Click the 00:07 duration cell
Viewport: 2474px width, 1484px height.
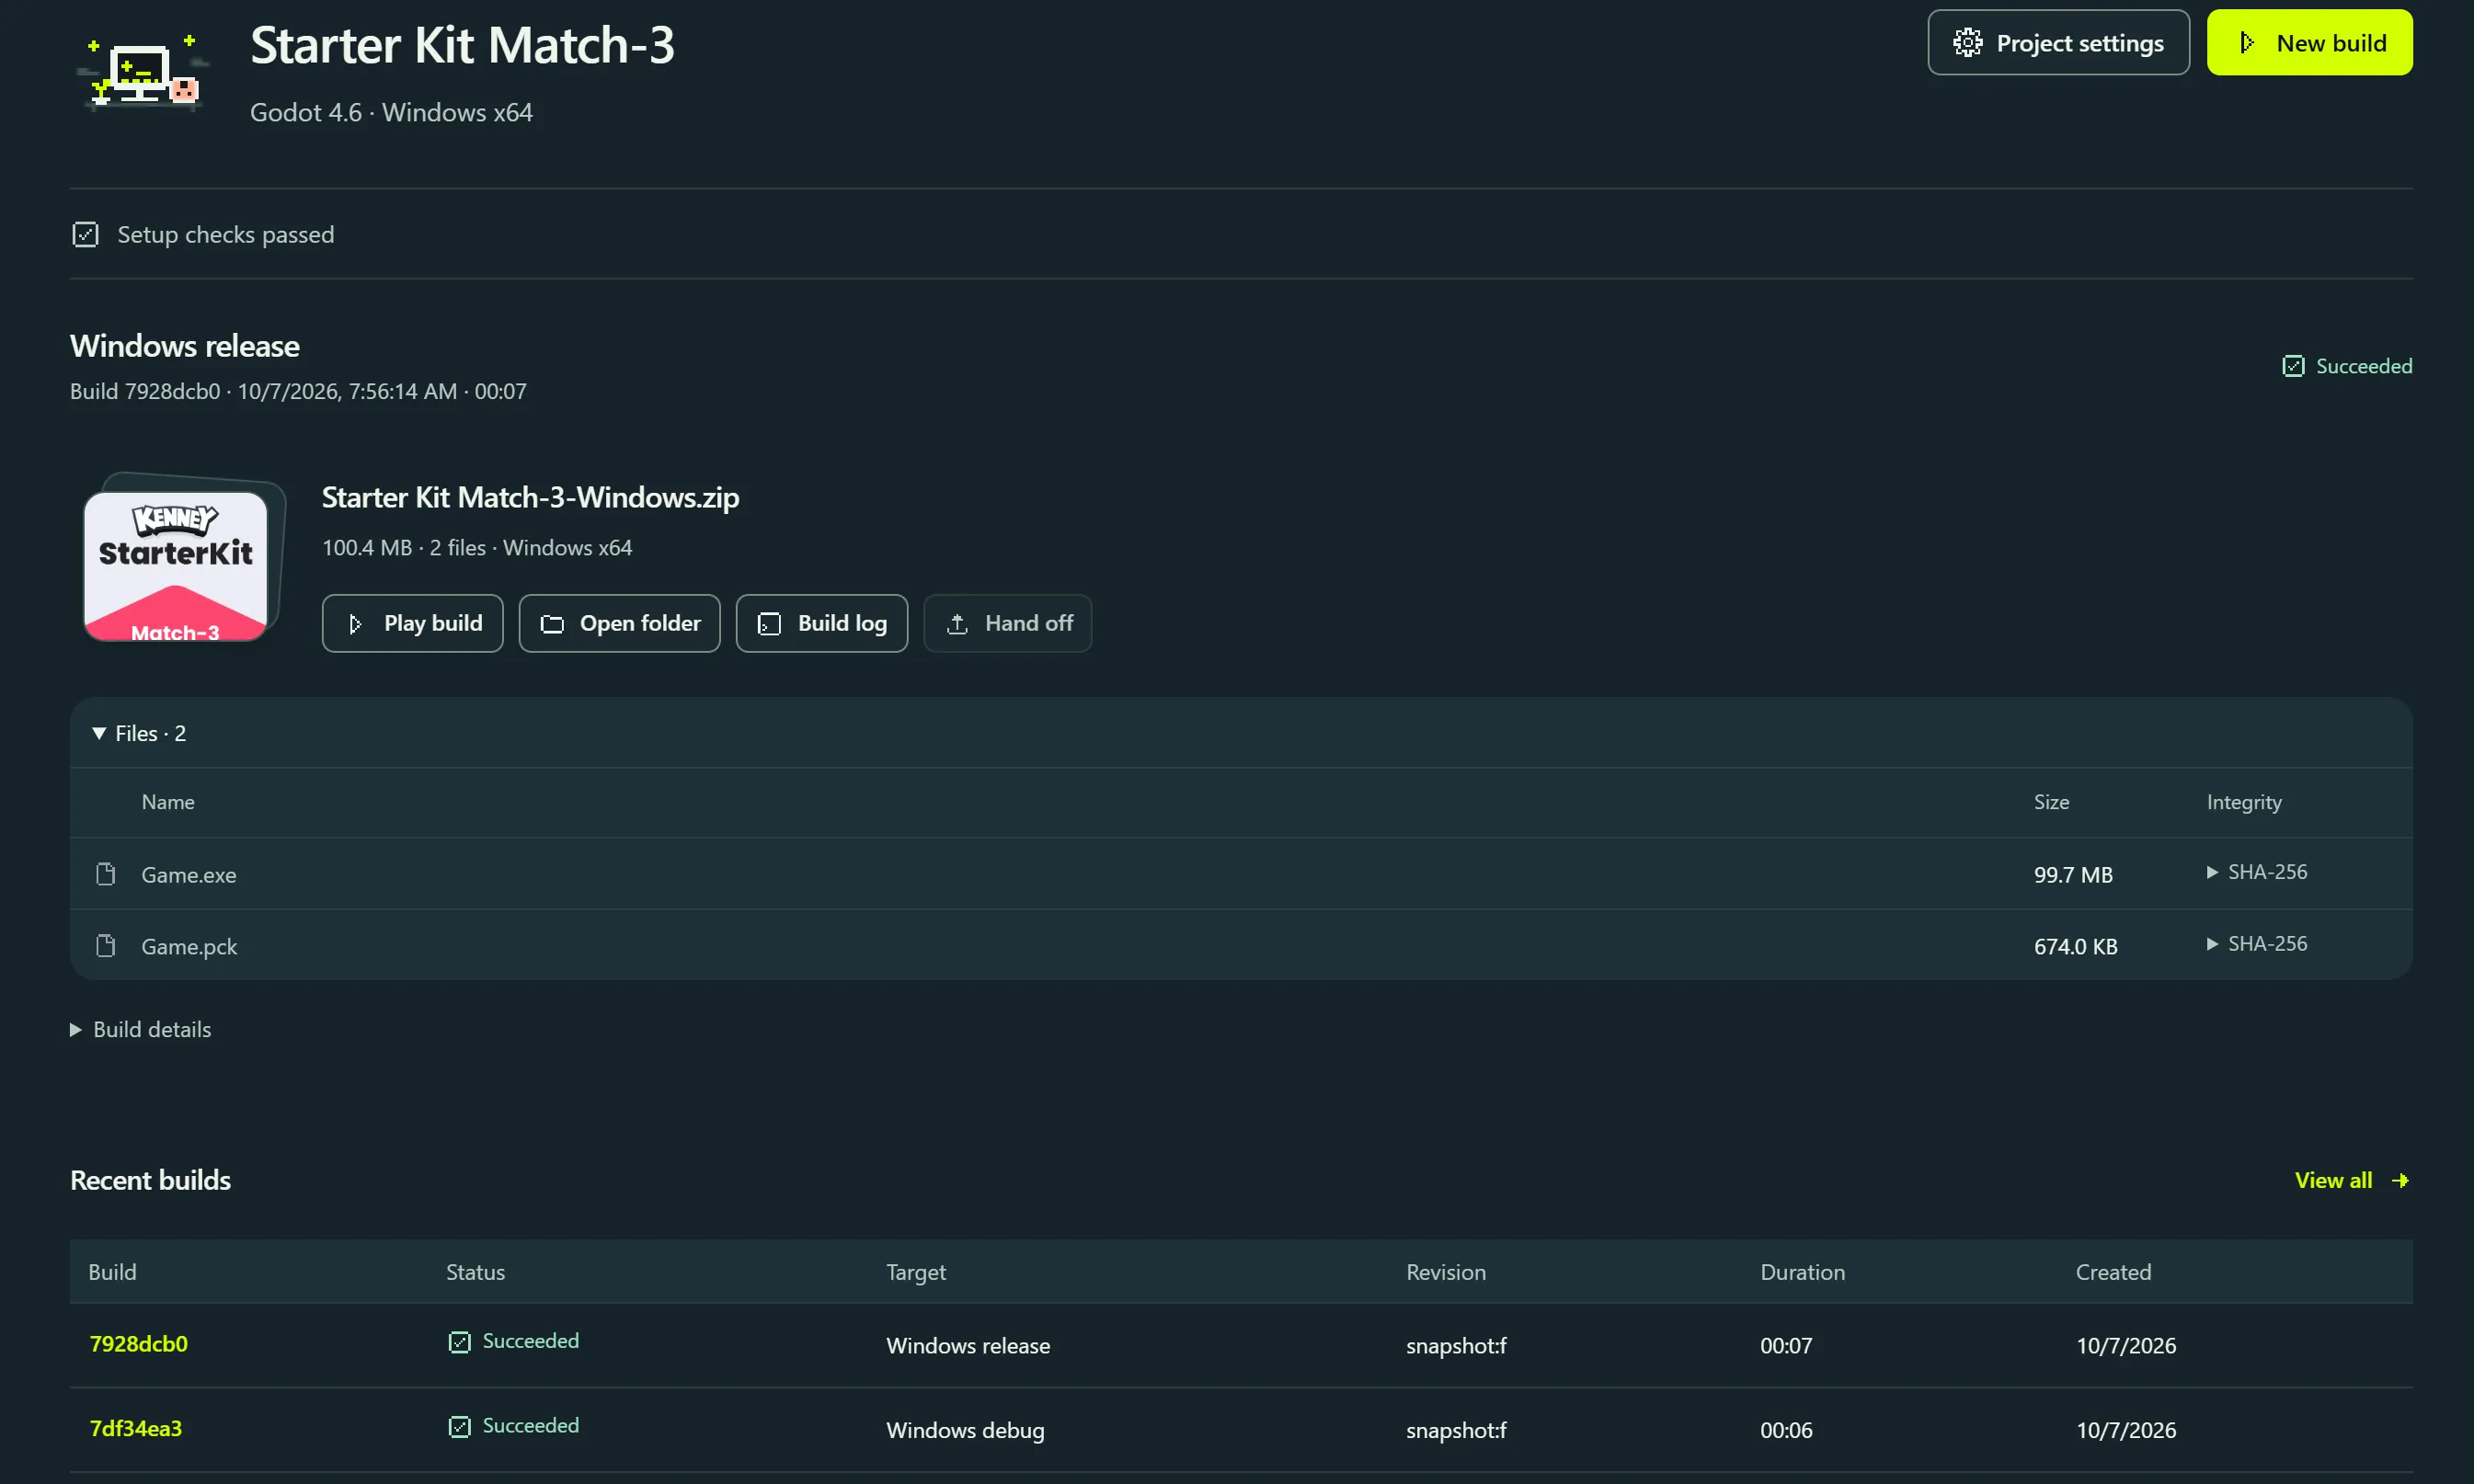point(1786,1346)
